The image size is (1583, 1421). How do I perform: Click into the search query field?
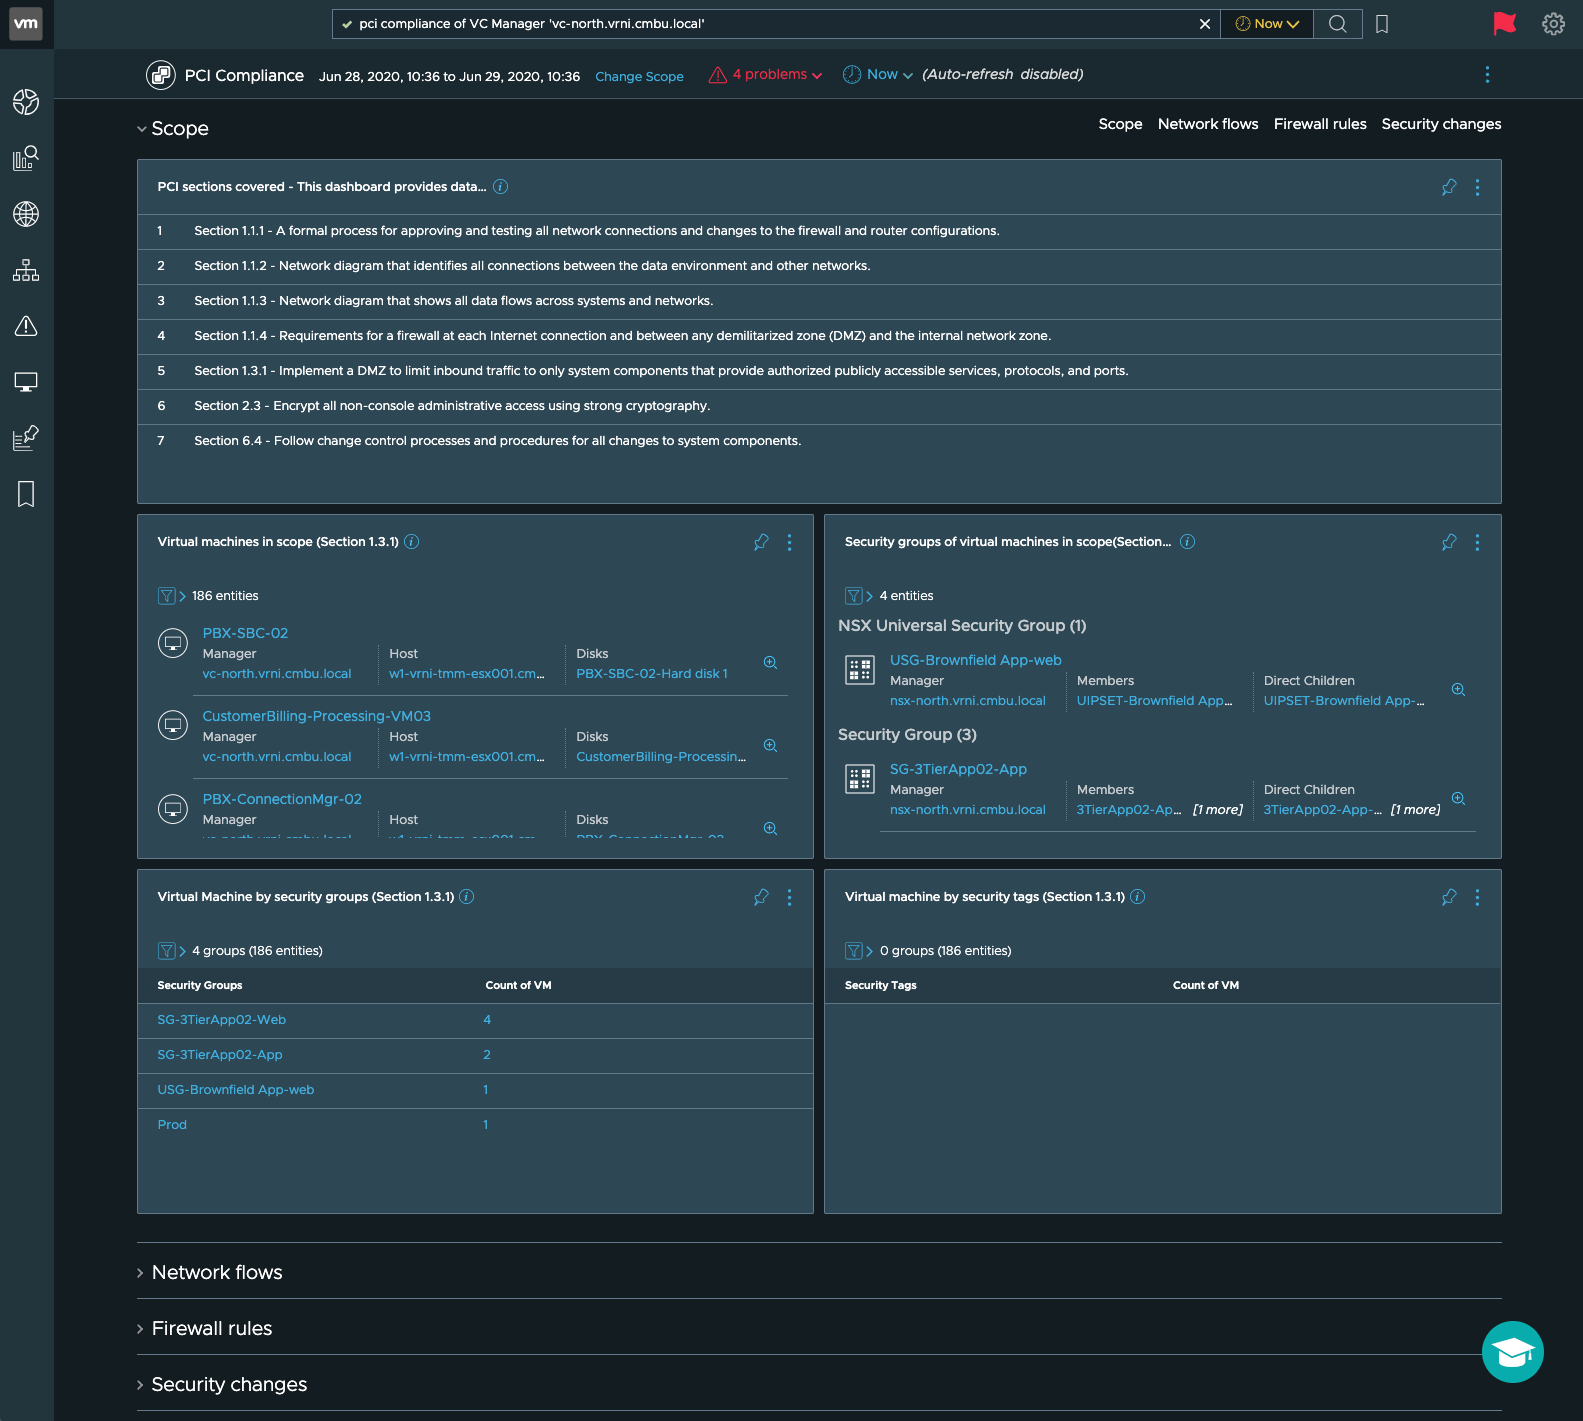coord(770,24)
